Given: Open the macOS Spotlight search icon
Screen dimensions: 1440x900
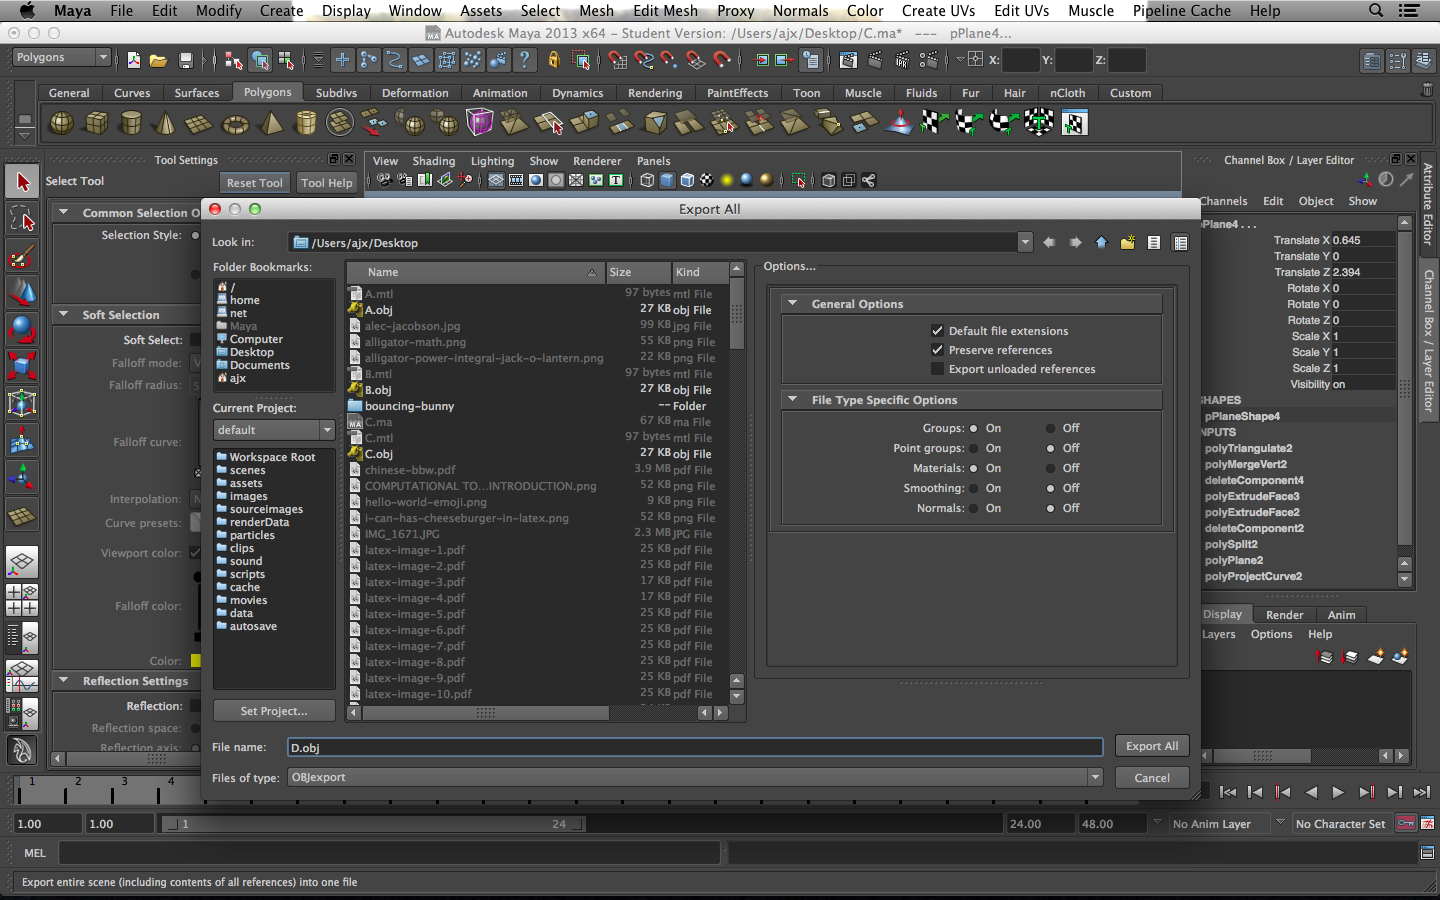Looking at the screenshot, I should [x=1376, y=11].
